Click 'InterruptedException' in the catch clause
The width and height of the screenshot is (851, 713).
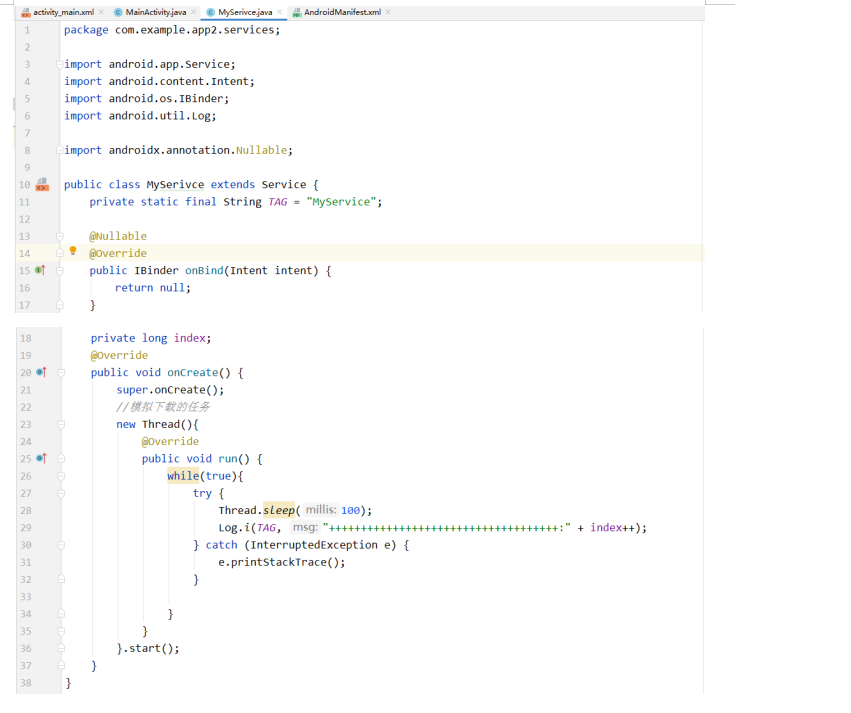pos(314,545)
